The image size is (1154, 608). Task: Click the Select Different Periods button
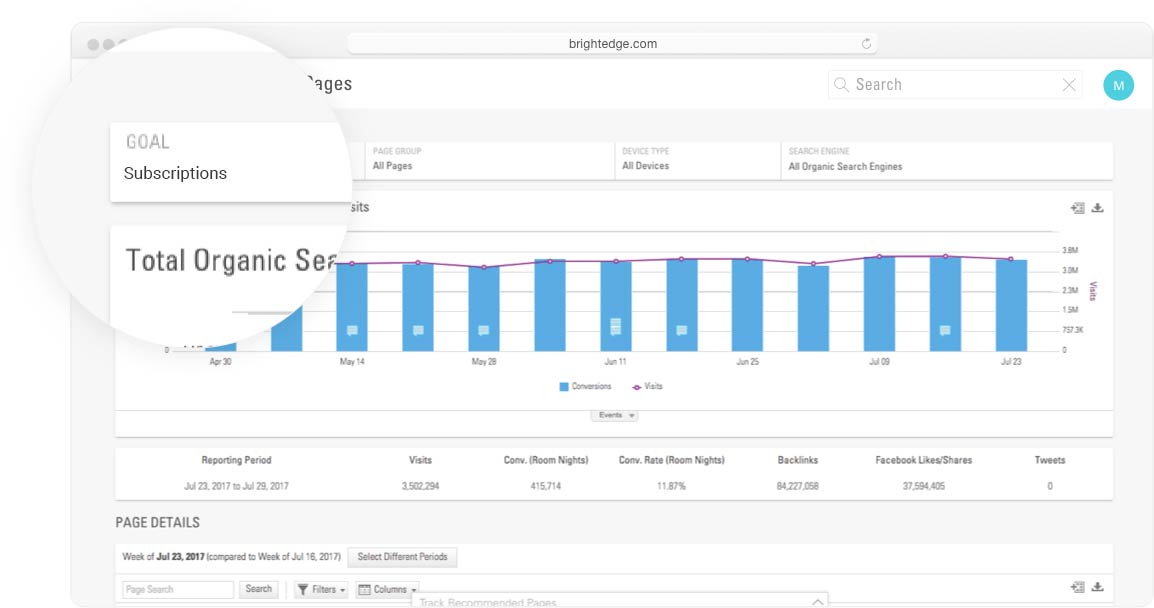402,557
